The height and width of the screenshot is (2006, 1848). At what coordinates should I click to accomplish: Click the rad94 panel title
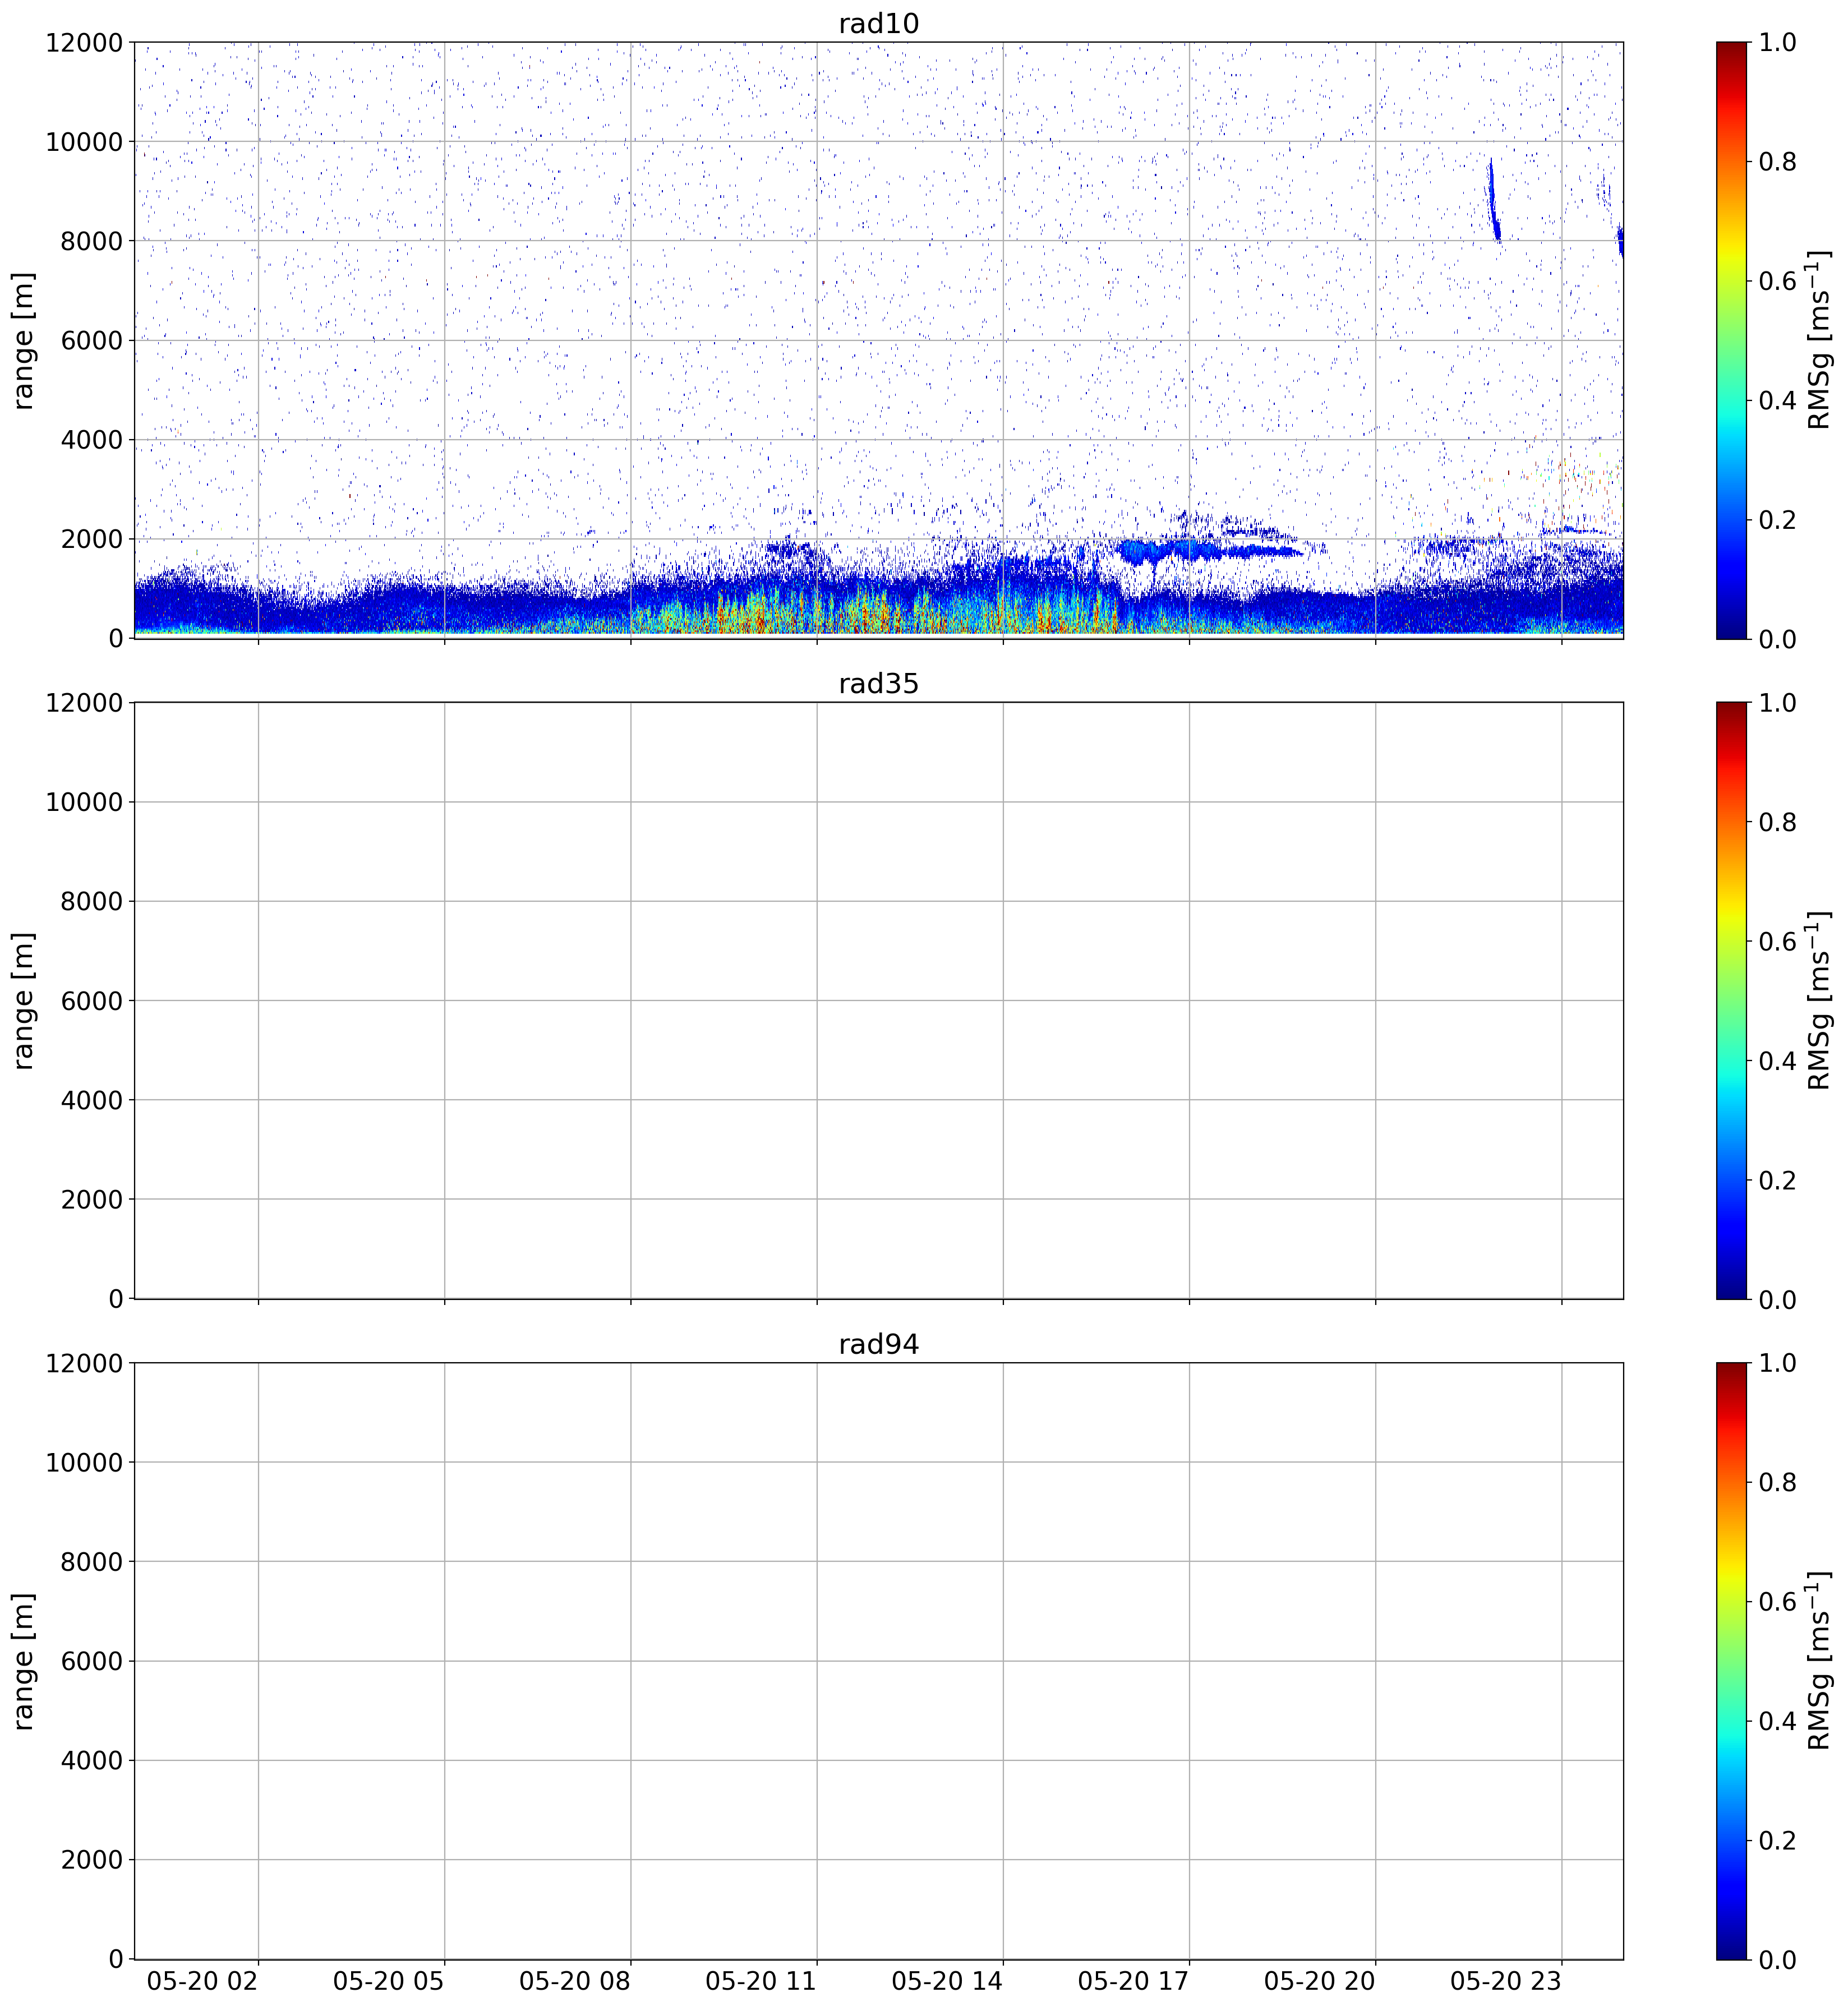pyautogui.click(x=878, y=1345)
